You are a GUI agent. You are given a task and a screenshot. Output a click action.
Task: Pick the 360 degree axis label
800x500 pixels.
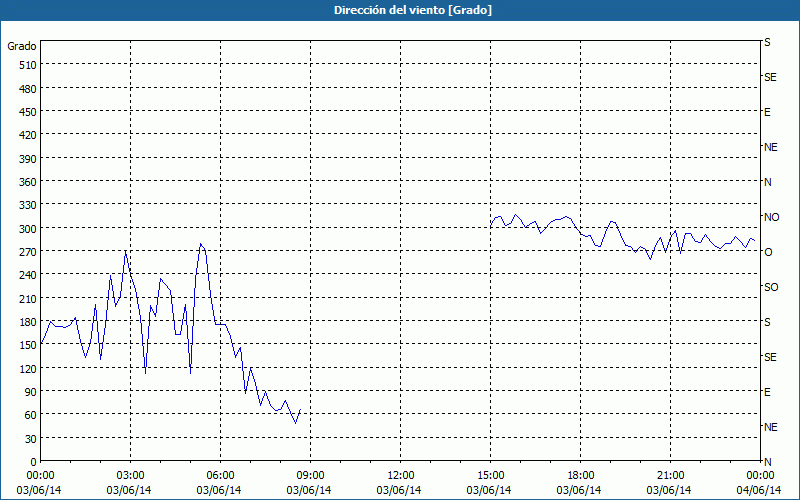point(28,182)
